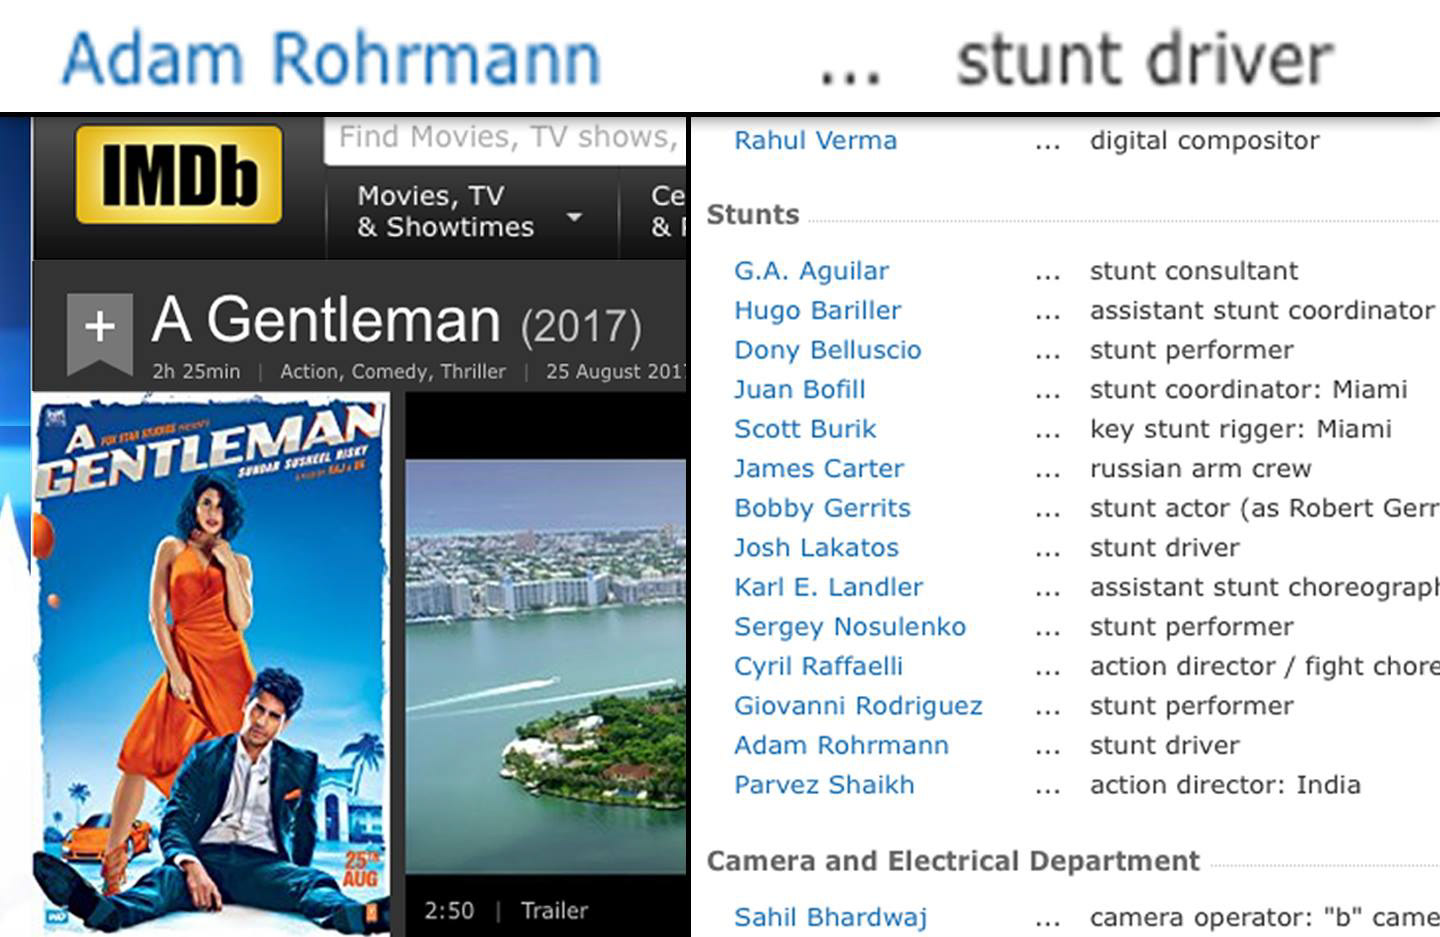Click the '2h 25min' runtime text
The width and height of the screenshot is (1440, 937).
coord(196,371)
